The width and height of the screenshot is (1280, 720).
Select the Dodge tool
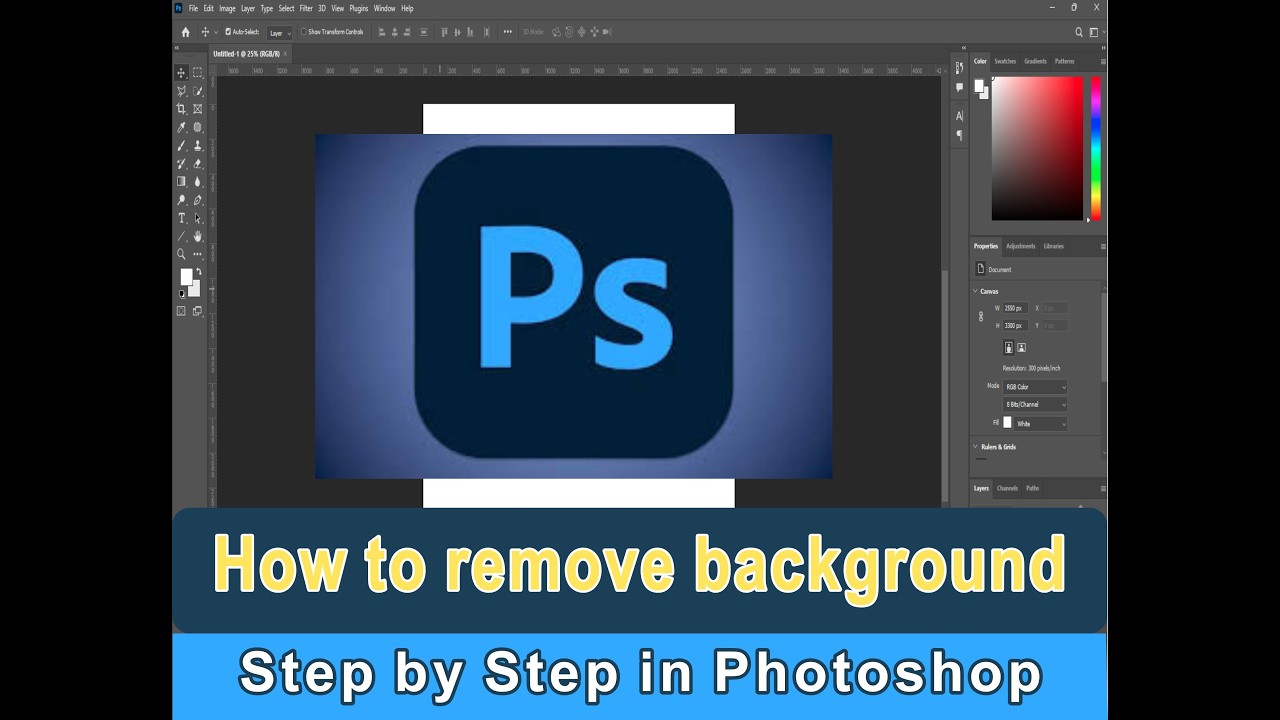pyautogui.click(x=181, y=200)
